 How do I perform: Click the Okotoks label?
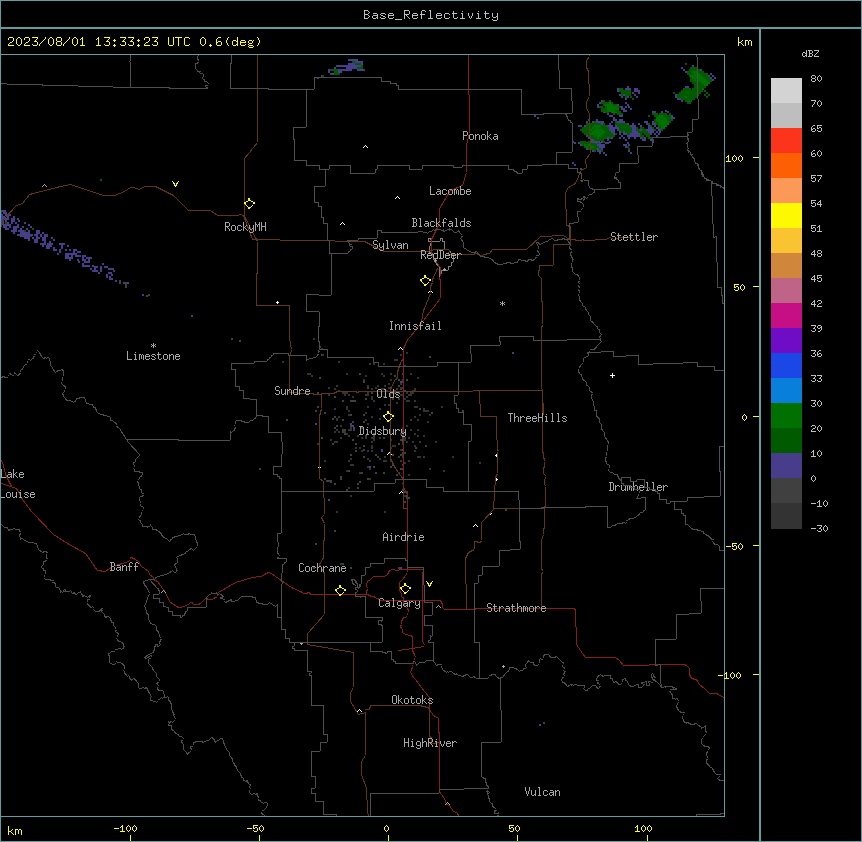pyautogui.click(x=412, y=700)
